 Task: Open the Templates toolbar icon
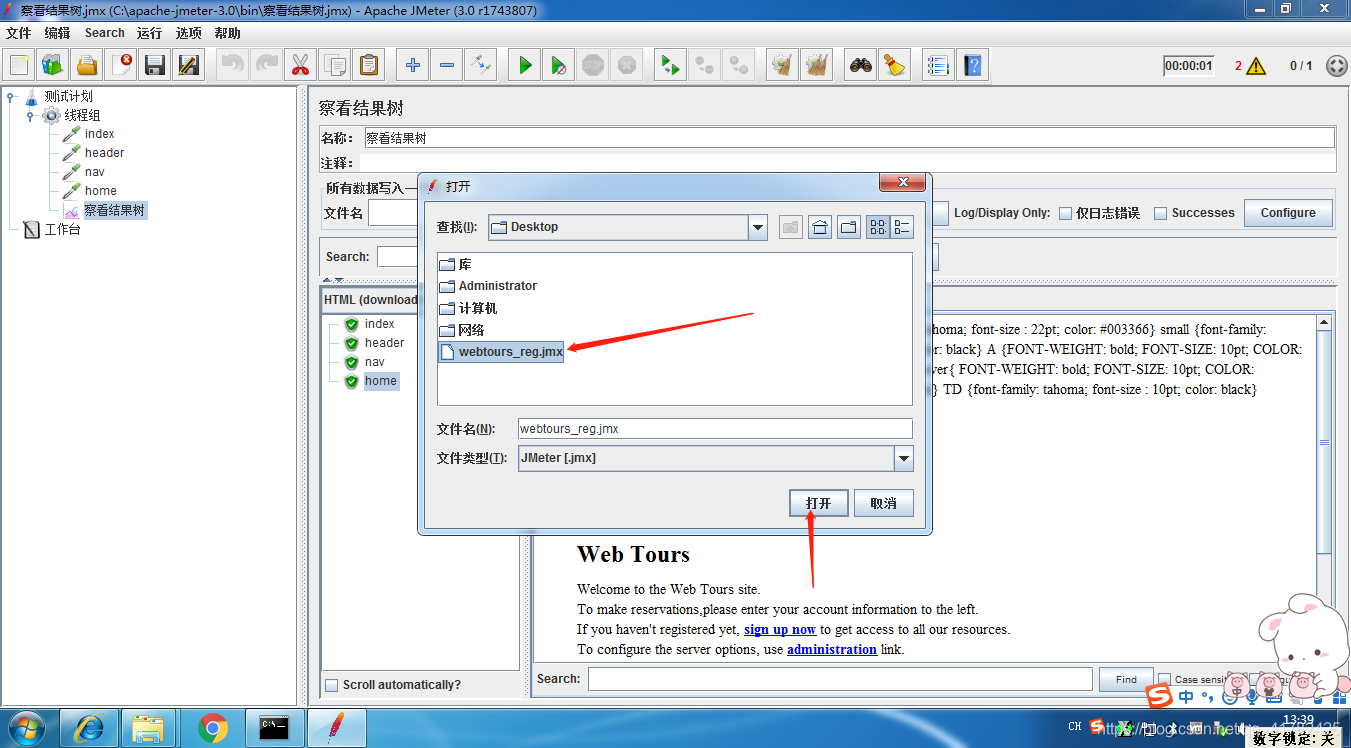pyautogui.click(x=53, y=66)
